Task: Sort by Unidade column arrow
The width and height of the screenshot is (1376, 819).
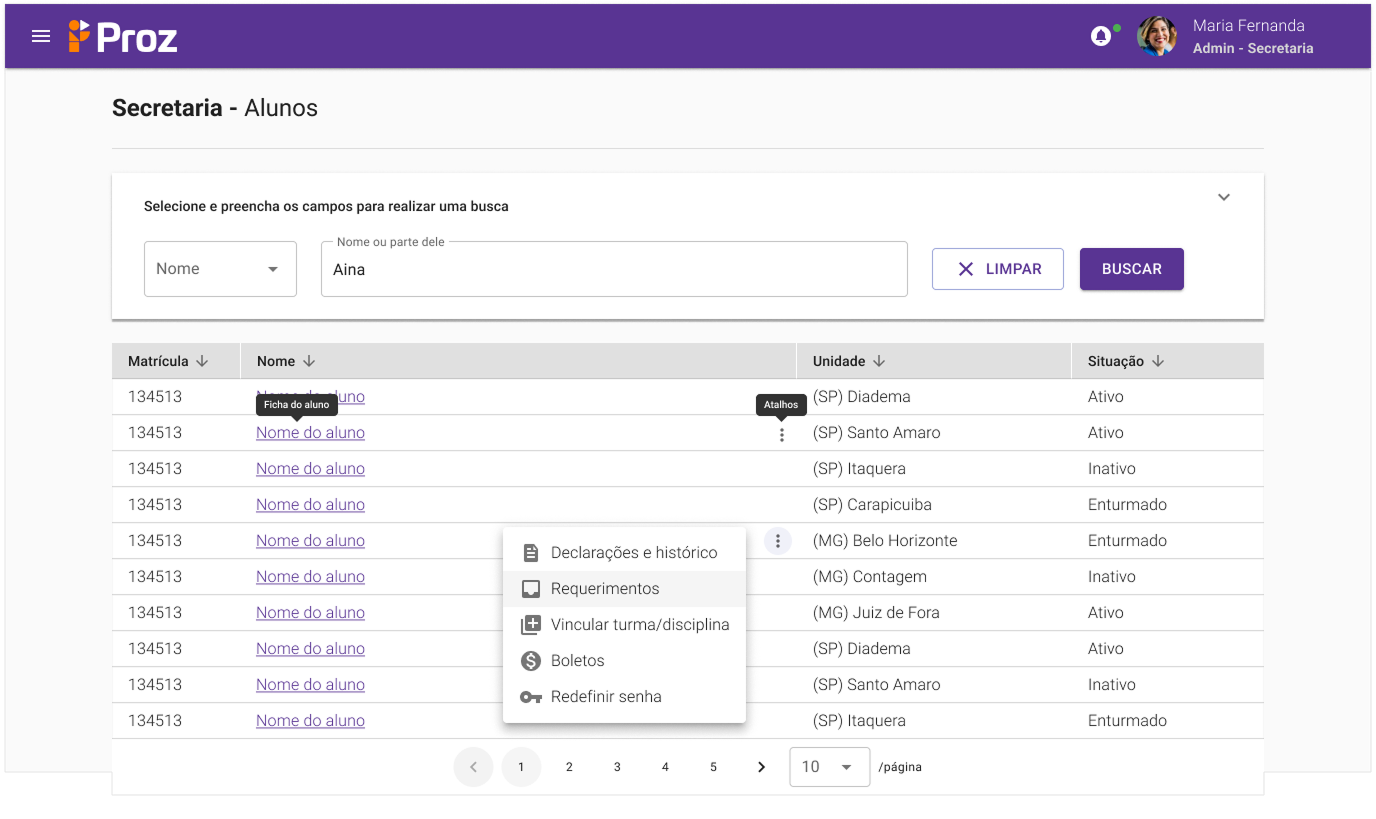Action: click(879, 361)
